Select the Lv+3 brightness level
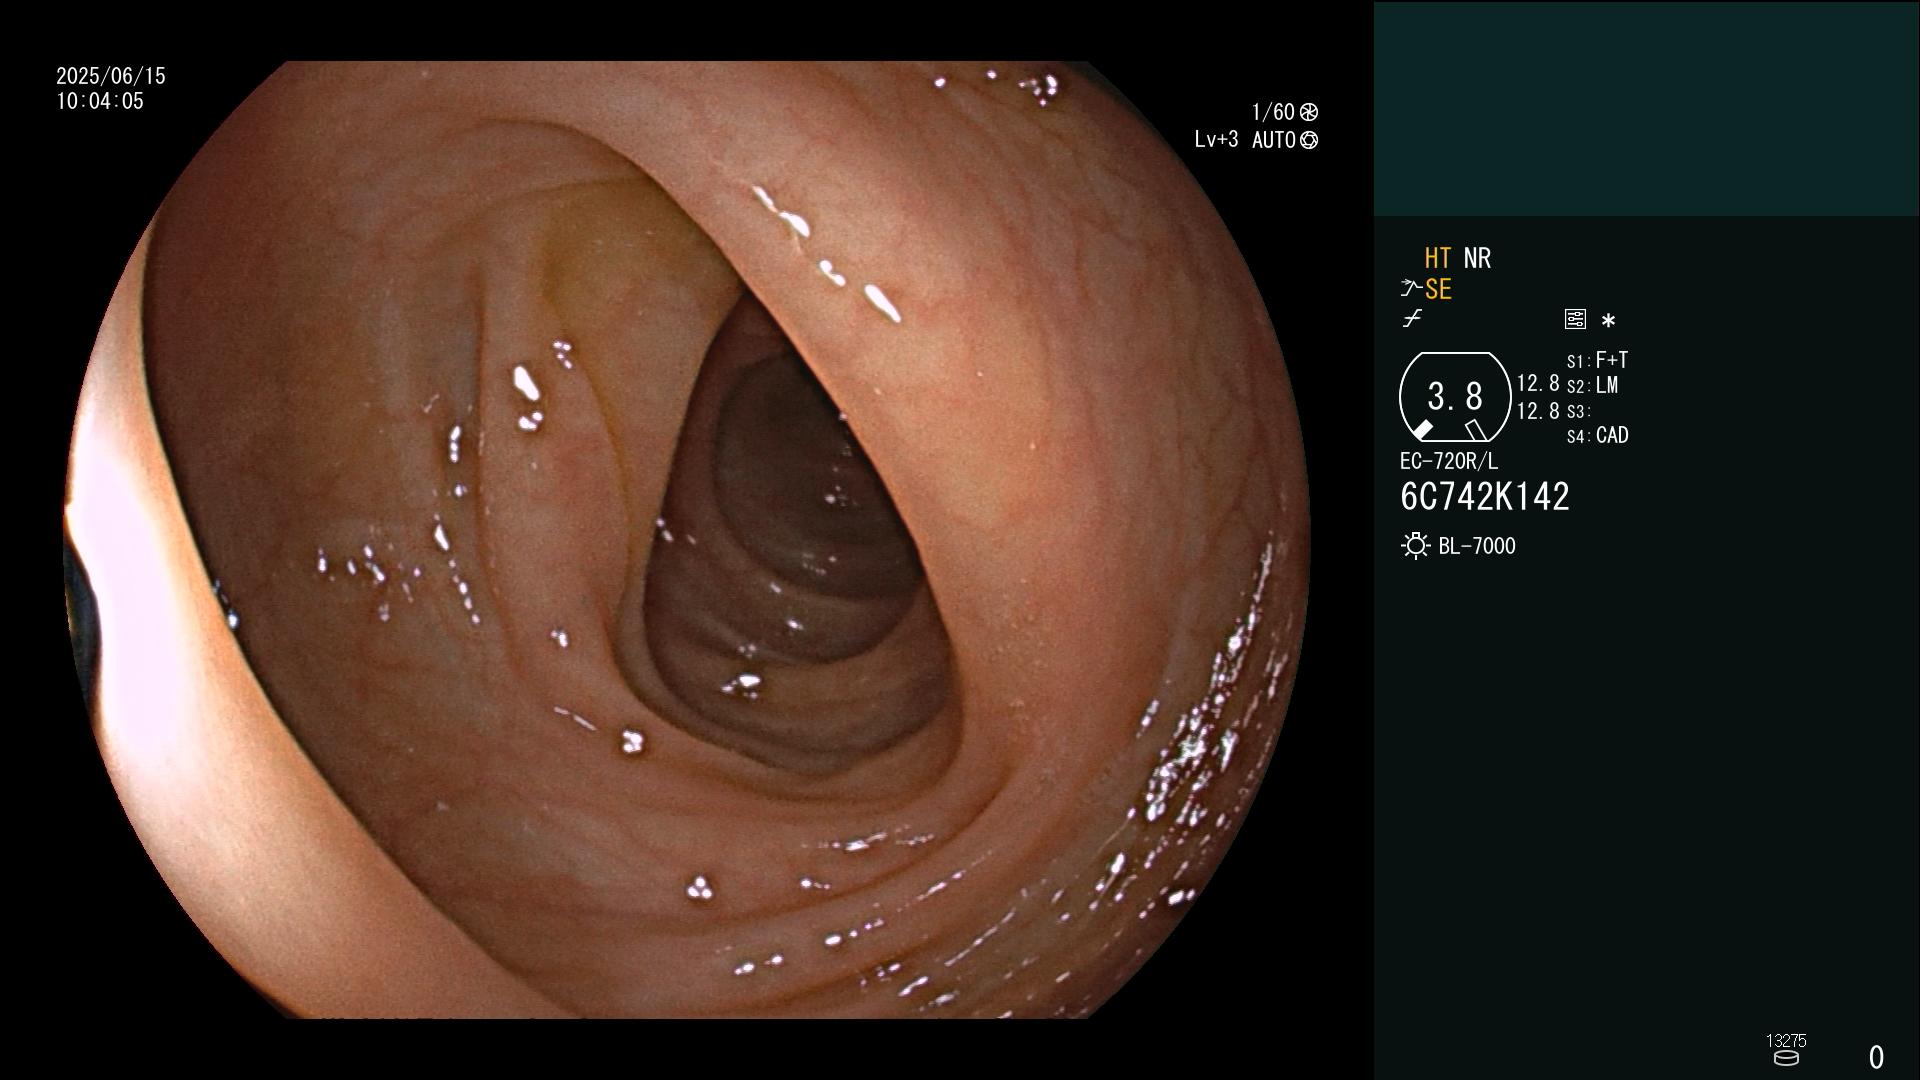The image size is (1920, 1080). point(1216,140)
